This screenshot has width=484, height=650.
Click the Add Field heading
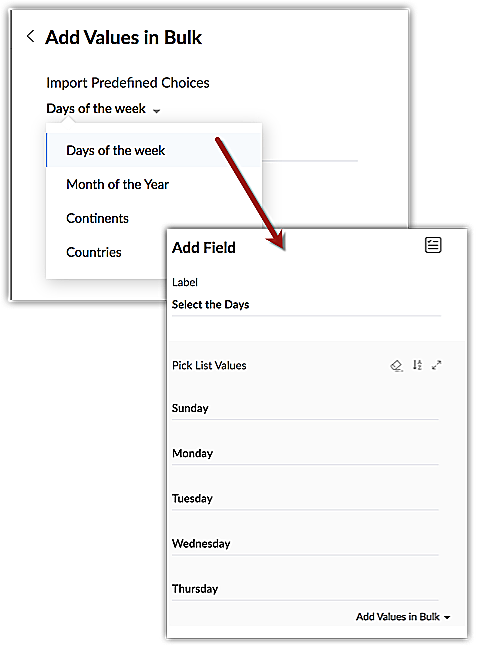[x=203, y=247]
